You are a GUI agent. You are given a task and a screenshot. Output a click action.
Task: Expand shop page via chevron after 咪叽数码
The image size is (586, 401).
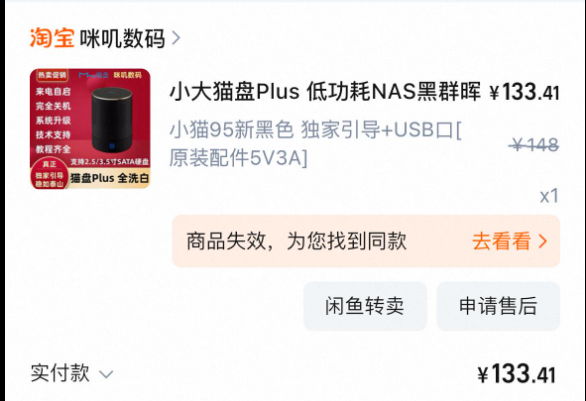tap(176, 38)
